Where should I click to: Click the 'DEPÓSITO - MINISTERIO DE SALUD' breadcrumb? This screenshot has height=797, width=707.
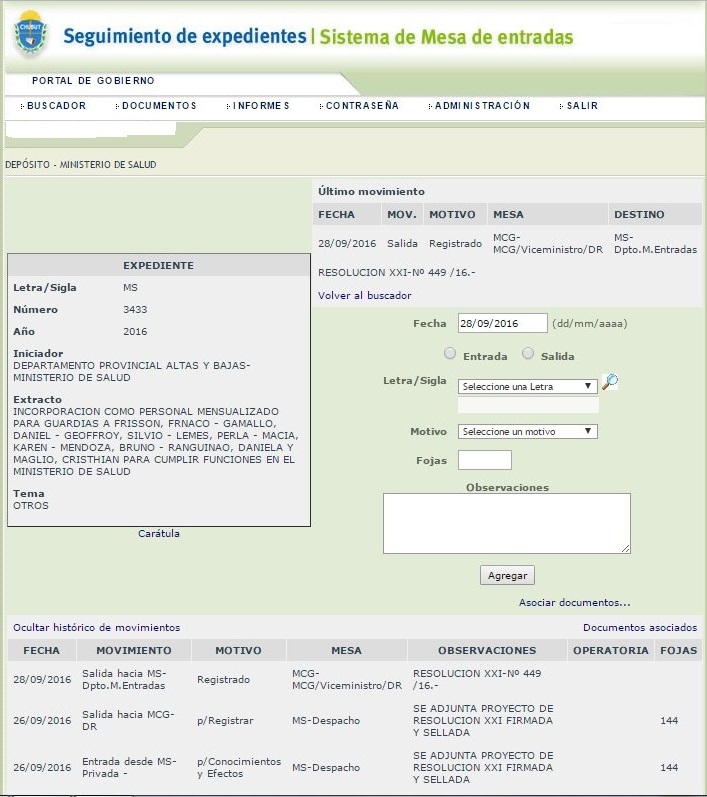tap(81, 165)
